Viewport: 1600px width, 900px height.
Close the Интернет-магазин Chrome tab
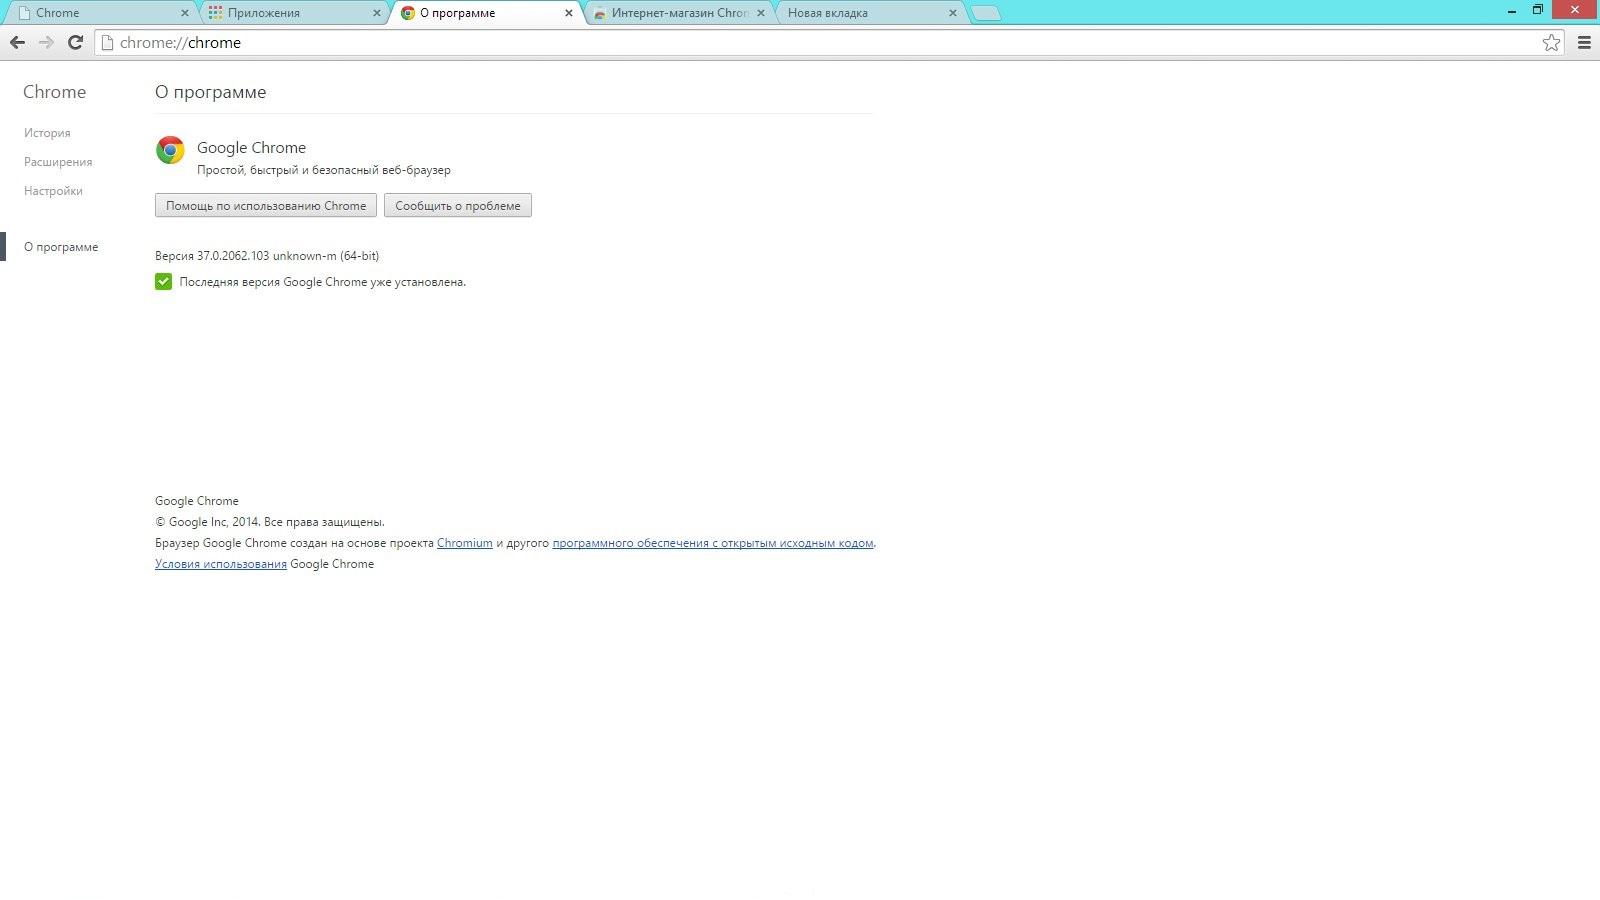pyautogui.click(x=761, y=13)
